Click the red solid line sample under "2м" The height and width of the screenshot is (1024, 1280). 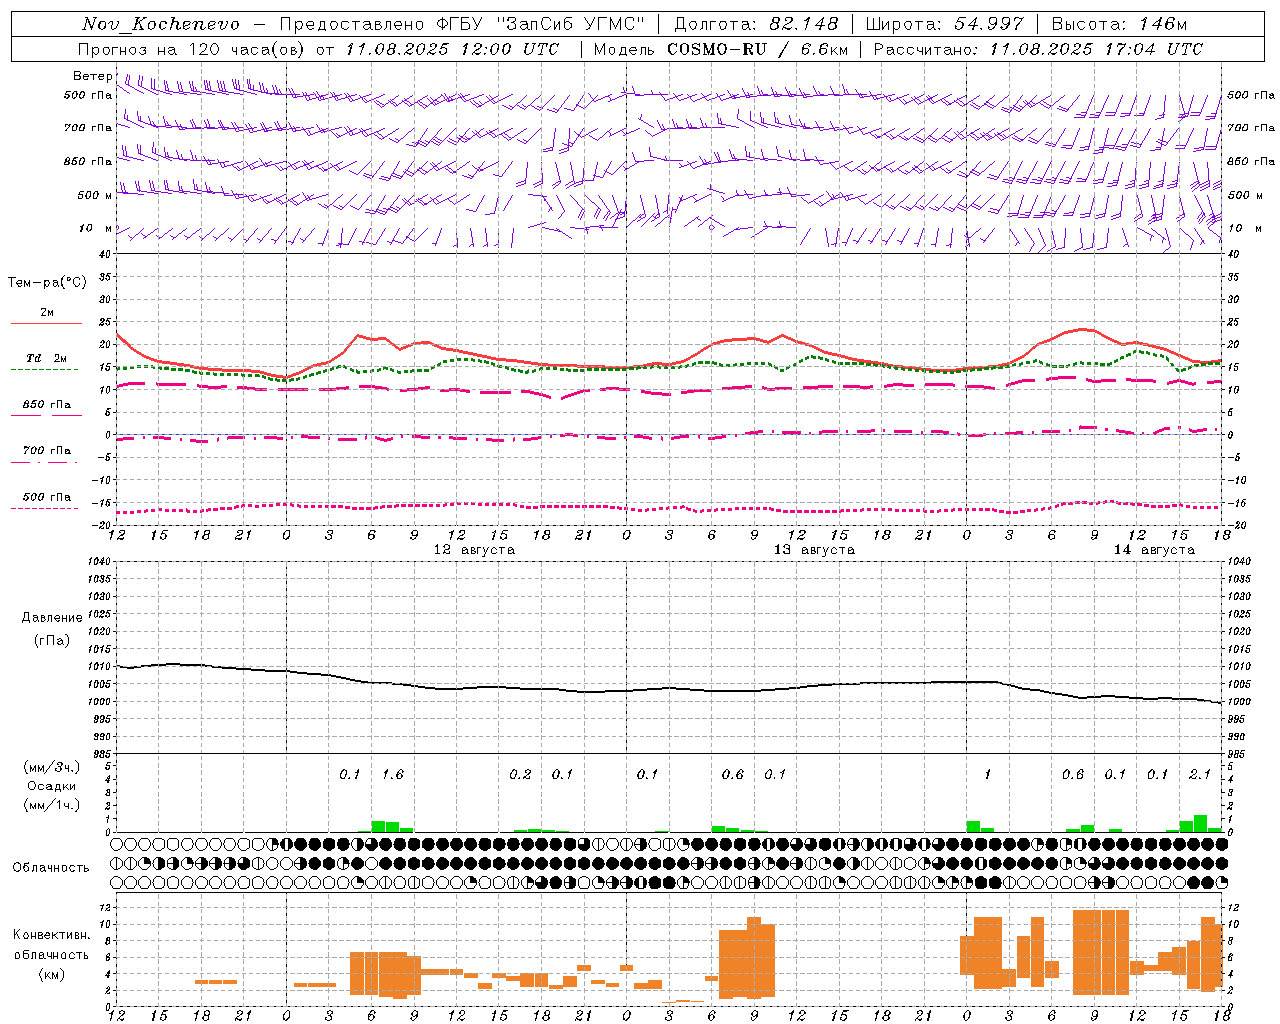click(46, 324)
